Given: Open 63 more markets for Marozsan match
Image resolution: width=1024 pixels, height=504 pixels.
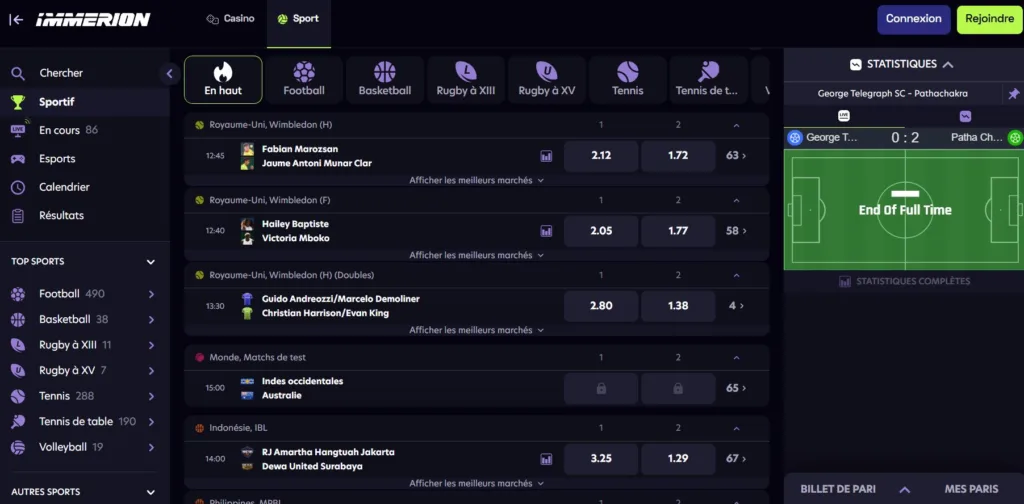Looking at the screenshot, I should pyautogui.click(x=736, y=156).
